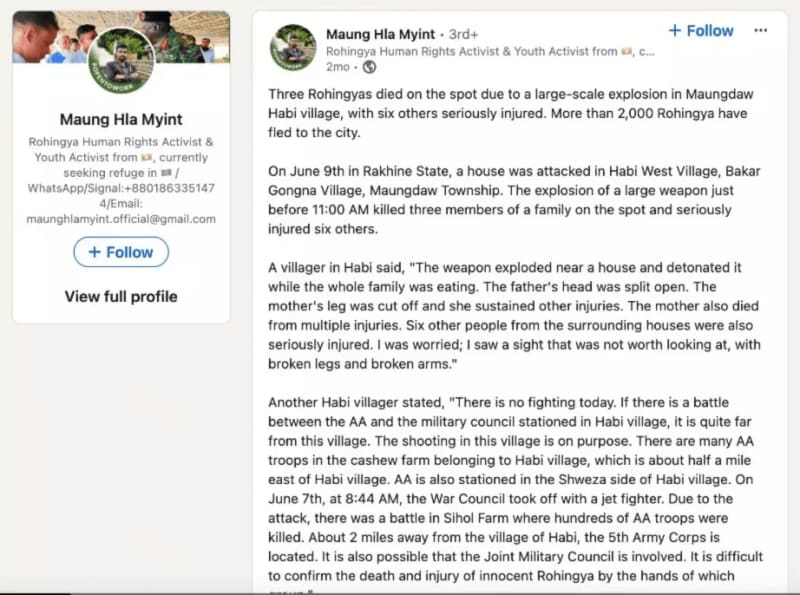Click author name in the post header
The height and width of the screenshot is (595, 800).
(x=380, y=34)
